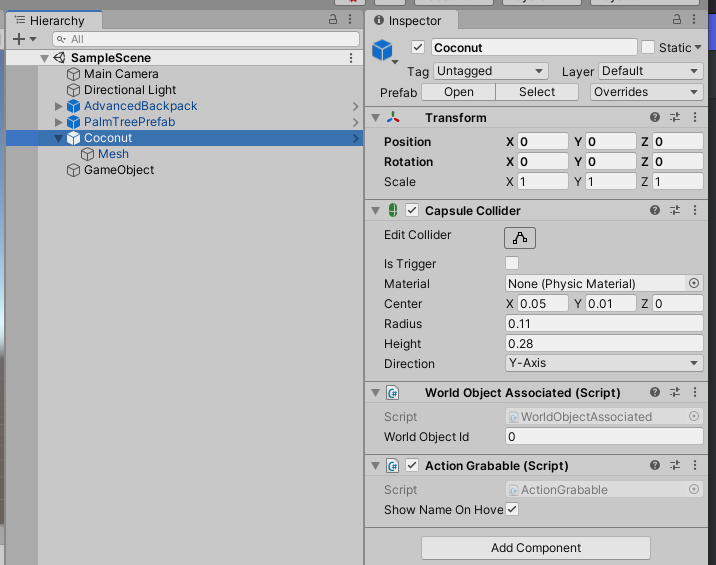This screenshot has width=716, height=565.
Task: Open Hierarchy panel options menu
Action: (350, 19)
